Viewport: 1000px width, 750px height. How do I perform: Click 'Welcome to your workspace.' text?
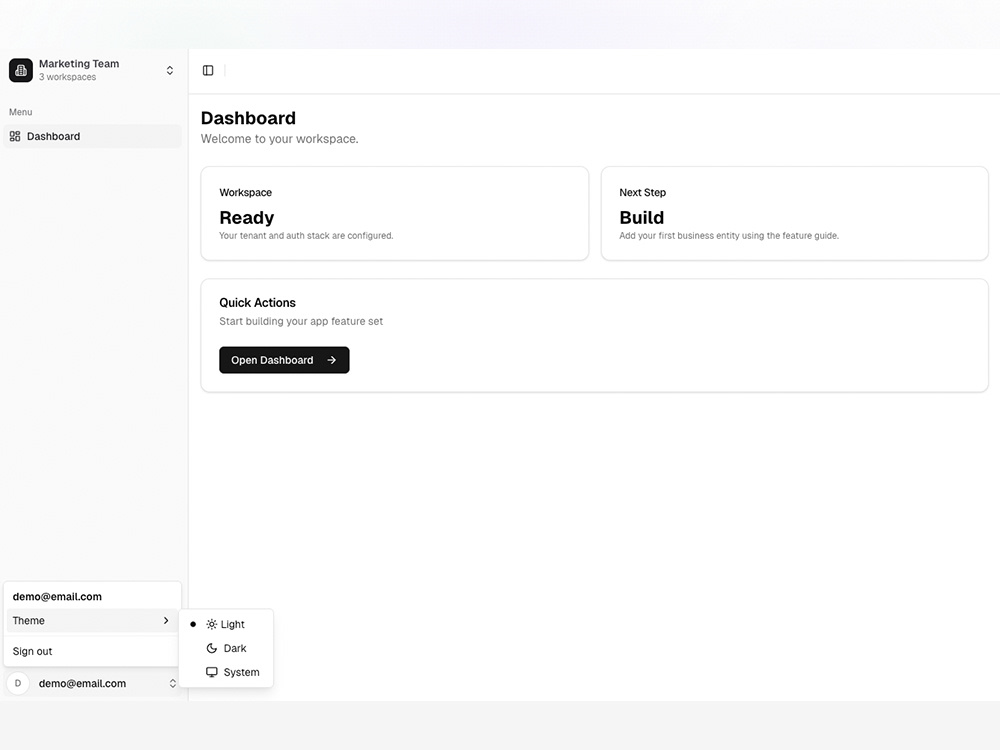click(279, 139)
